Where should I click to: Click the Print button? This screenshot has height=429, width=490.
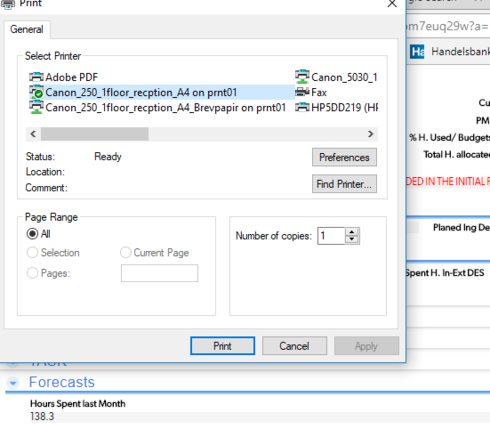(x=222, y=346)
